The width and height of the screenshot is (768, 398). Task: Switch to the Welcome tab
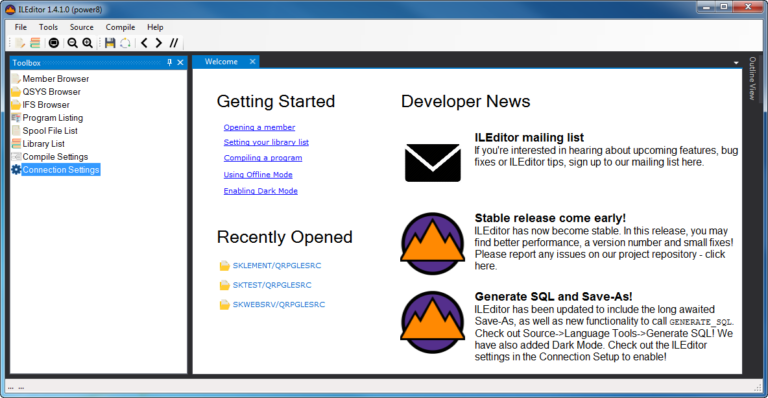pos(221,62)
